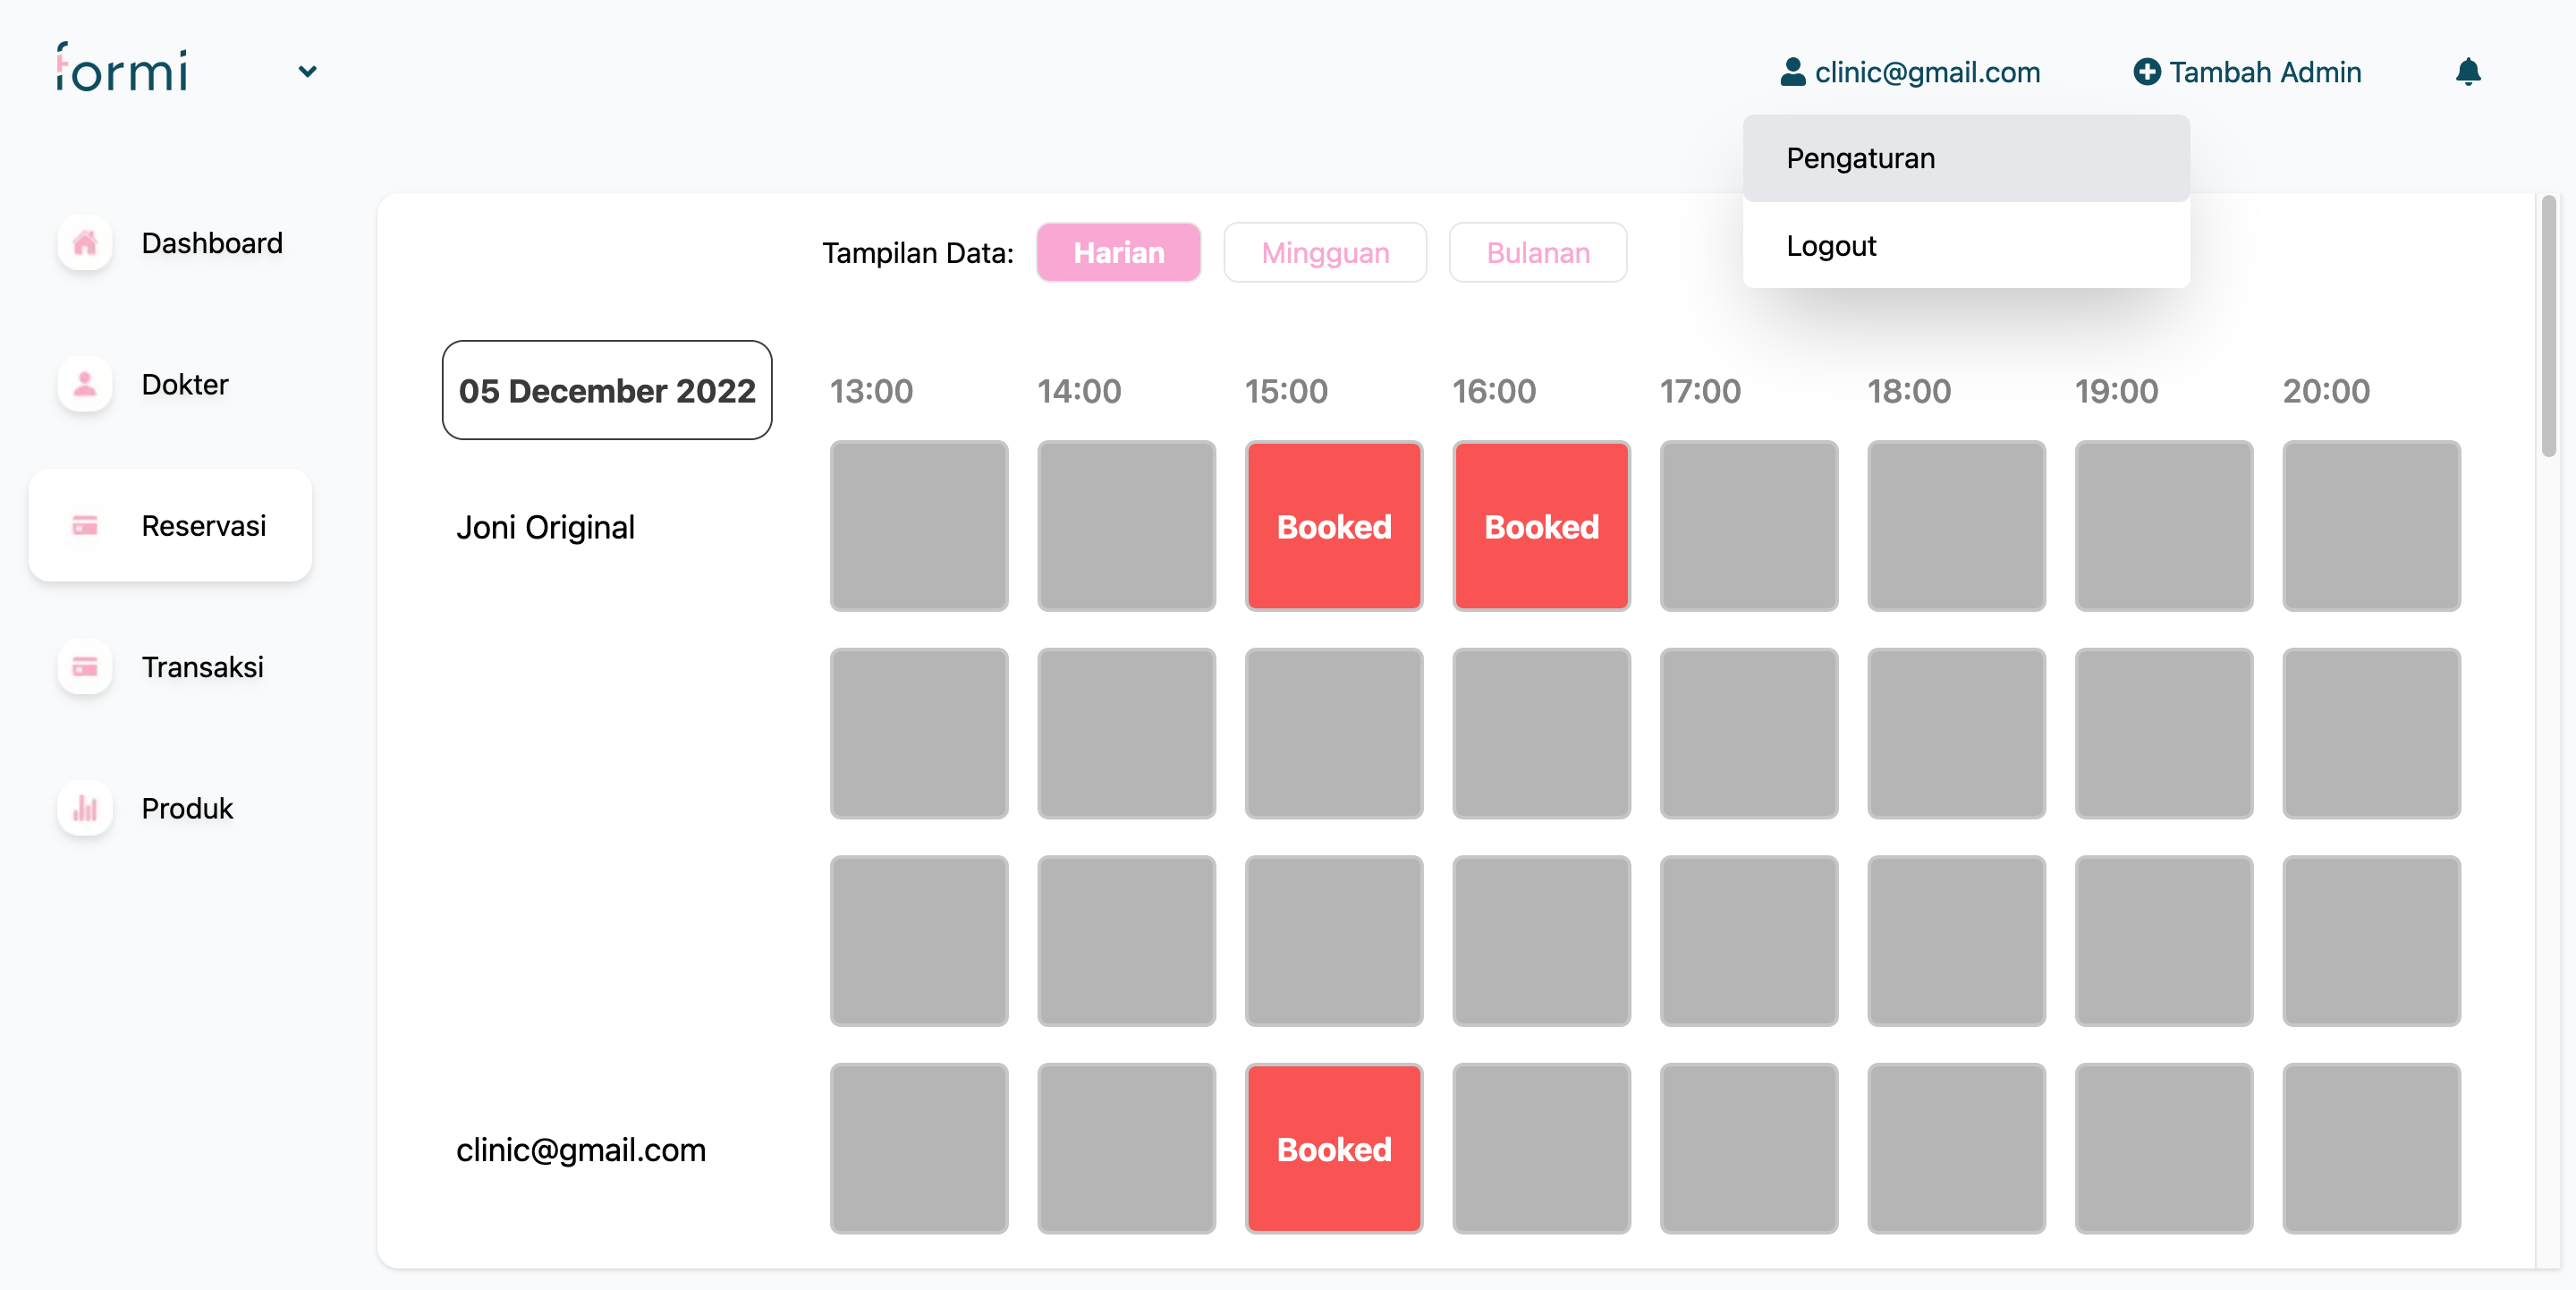Click the Transaksi card icon in sidebar
The image size is (2576, 1290).
[x=85, y=667]
